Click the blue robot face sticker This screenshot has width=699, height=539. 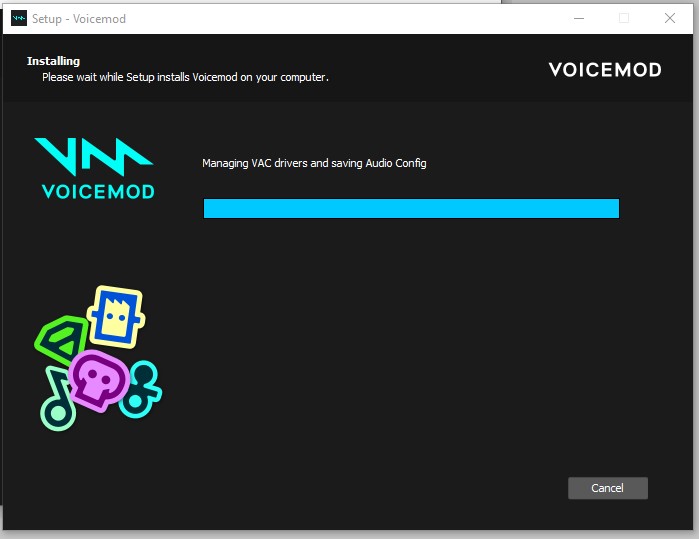[x=116, y=317]
